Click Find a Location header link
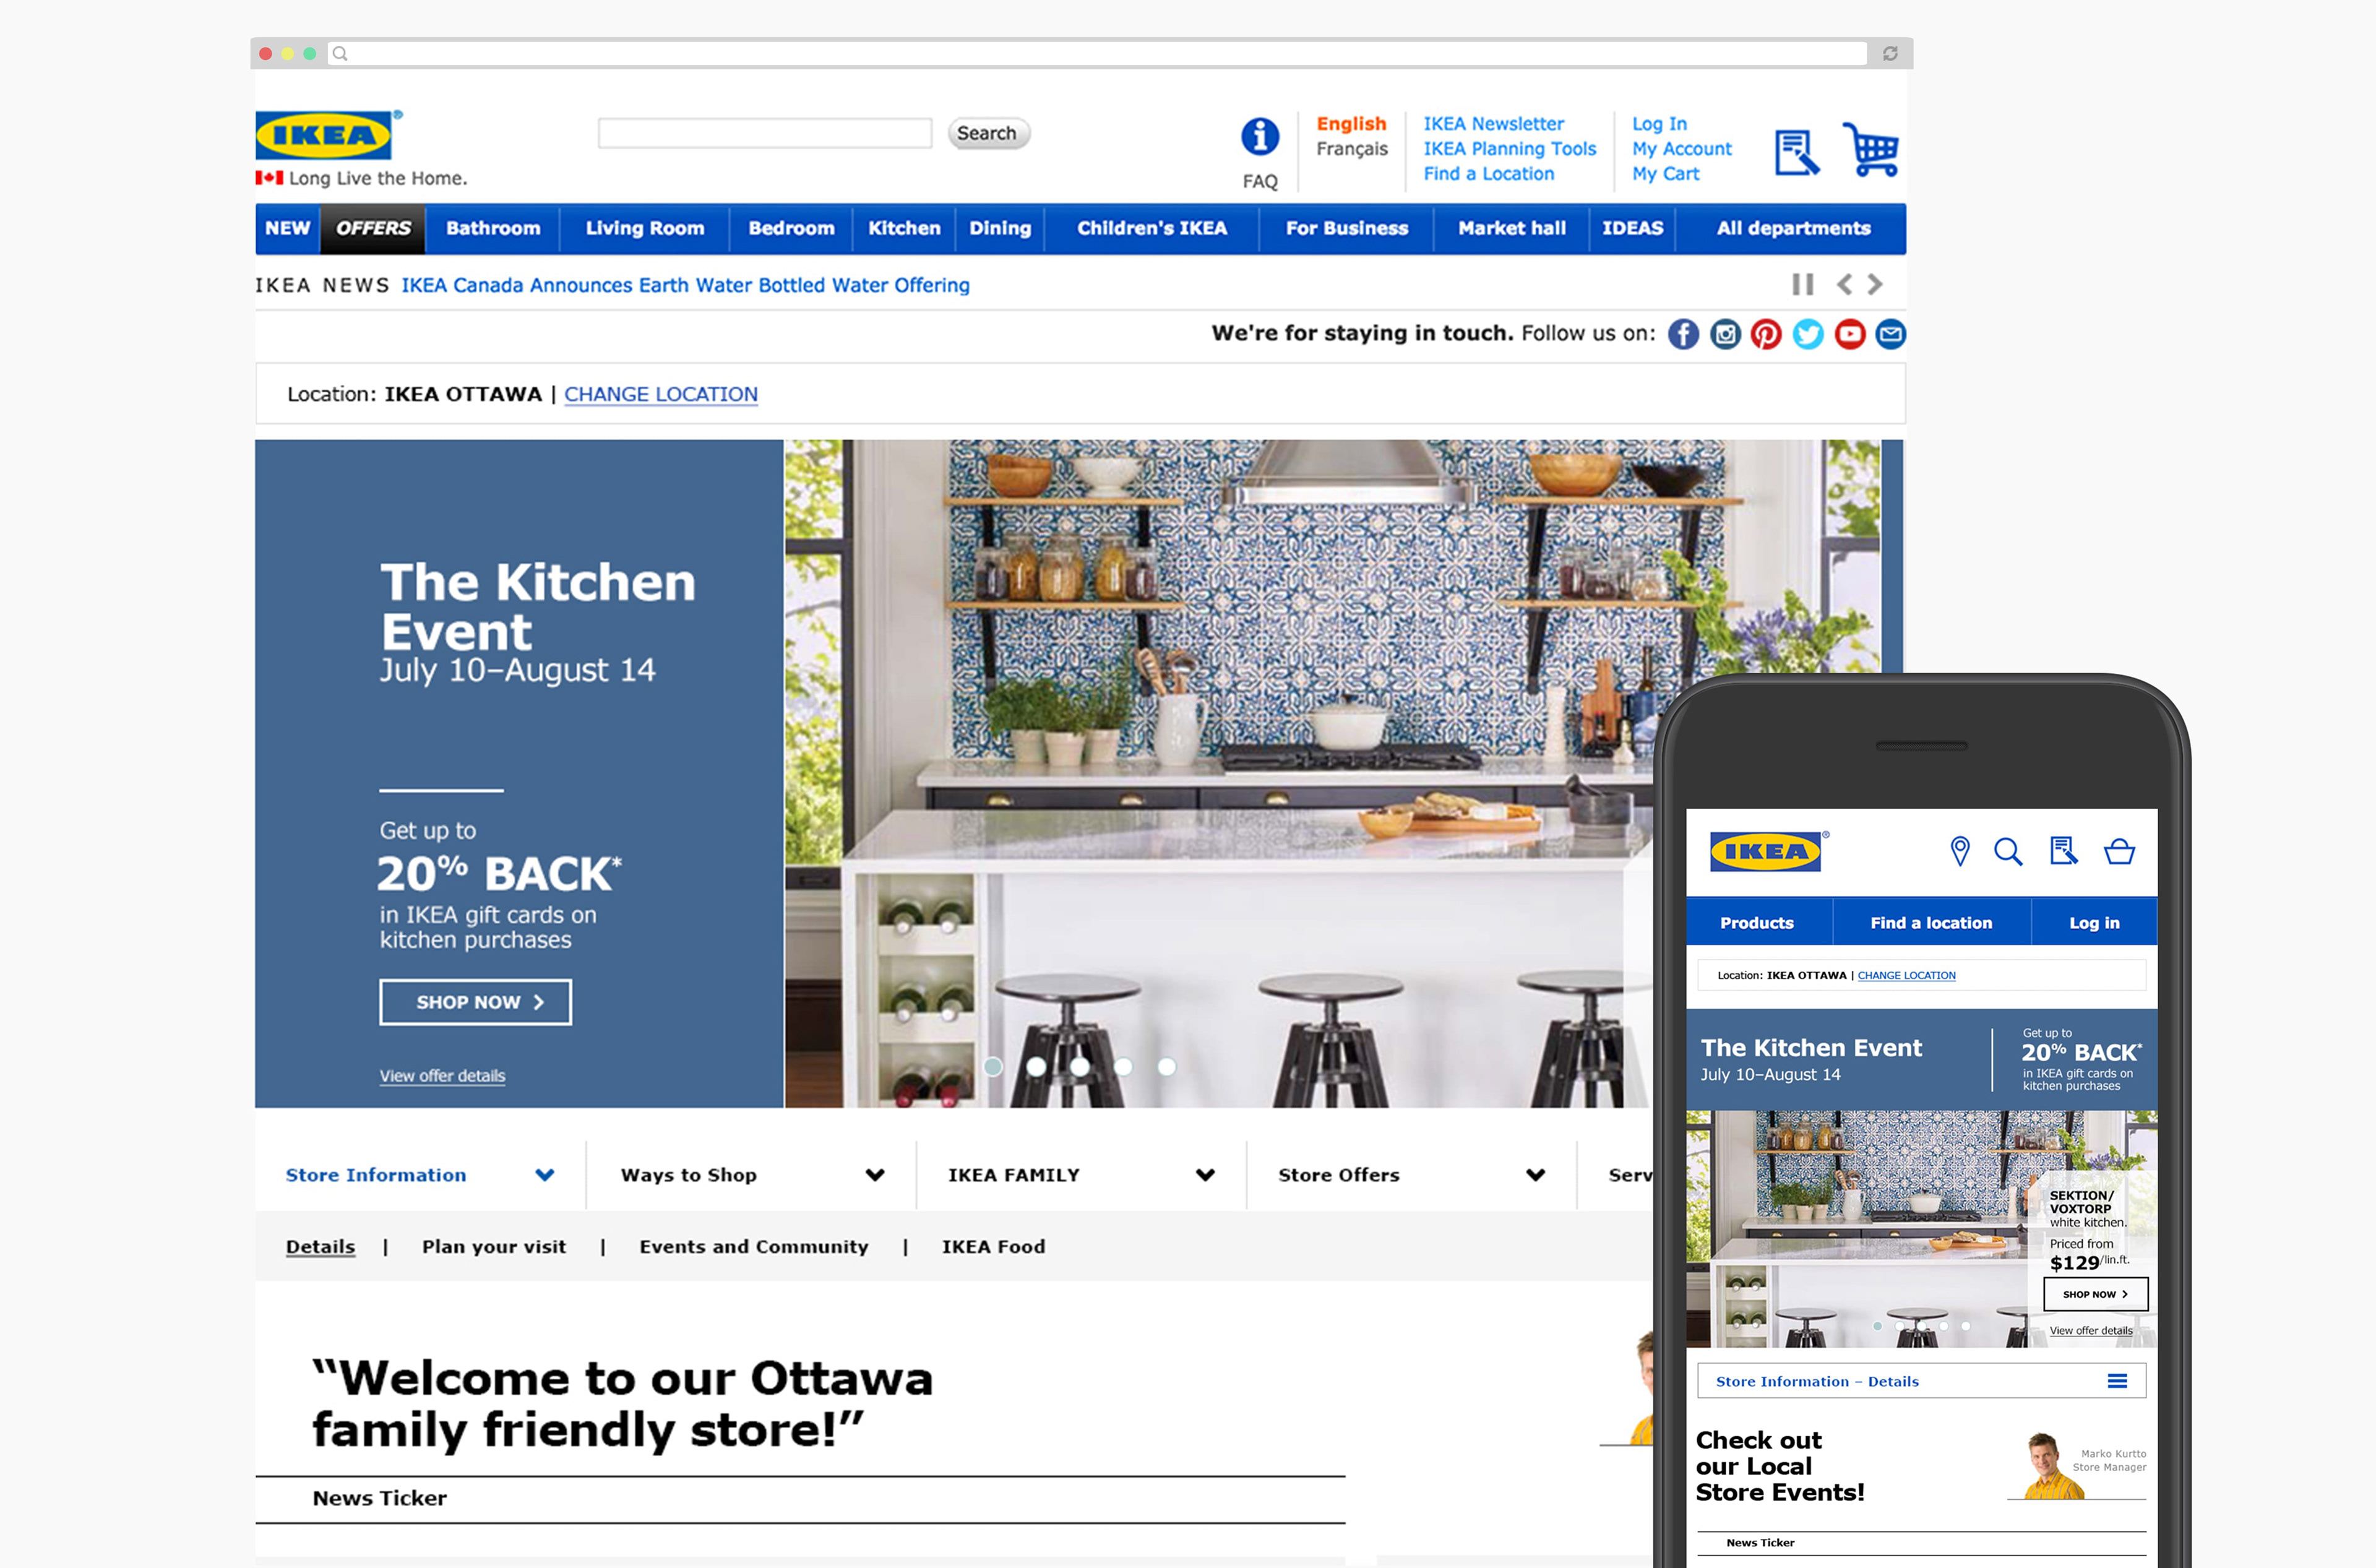The image size is (2376, 1568). pos(1489,174)
